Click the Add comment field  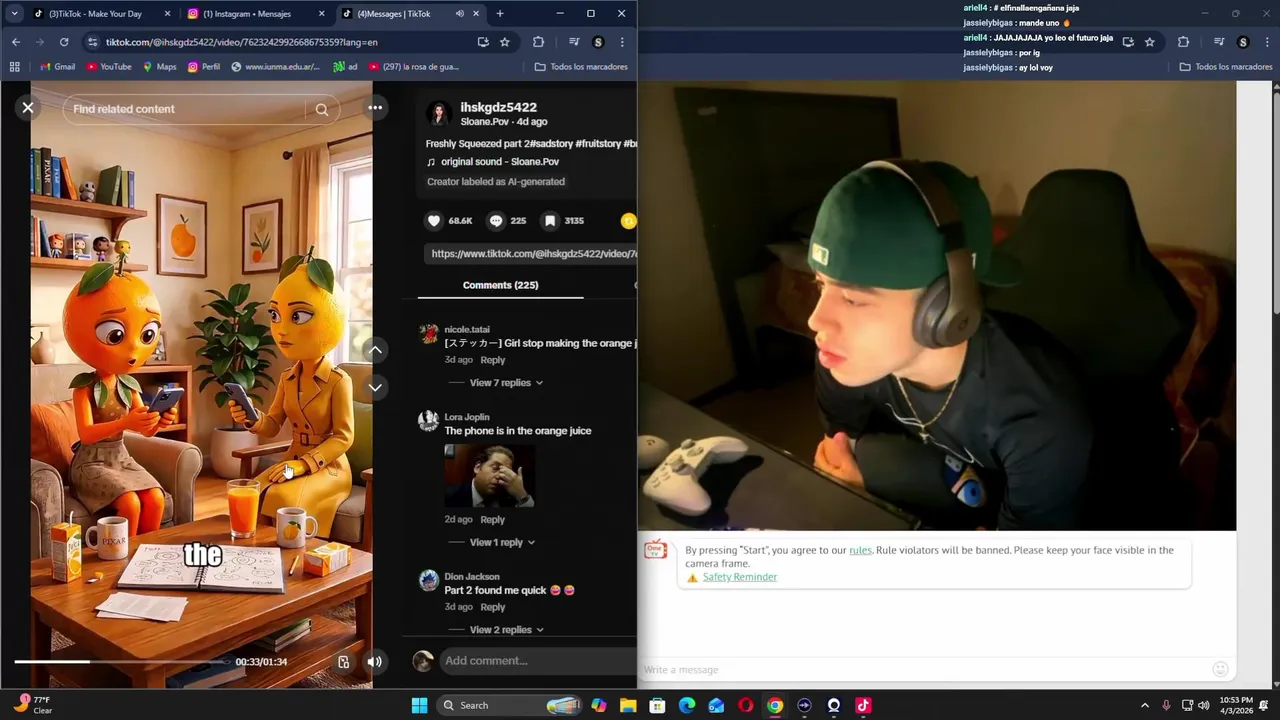(x=536, y=661)
